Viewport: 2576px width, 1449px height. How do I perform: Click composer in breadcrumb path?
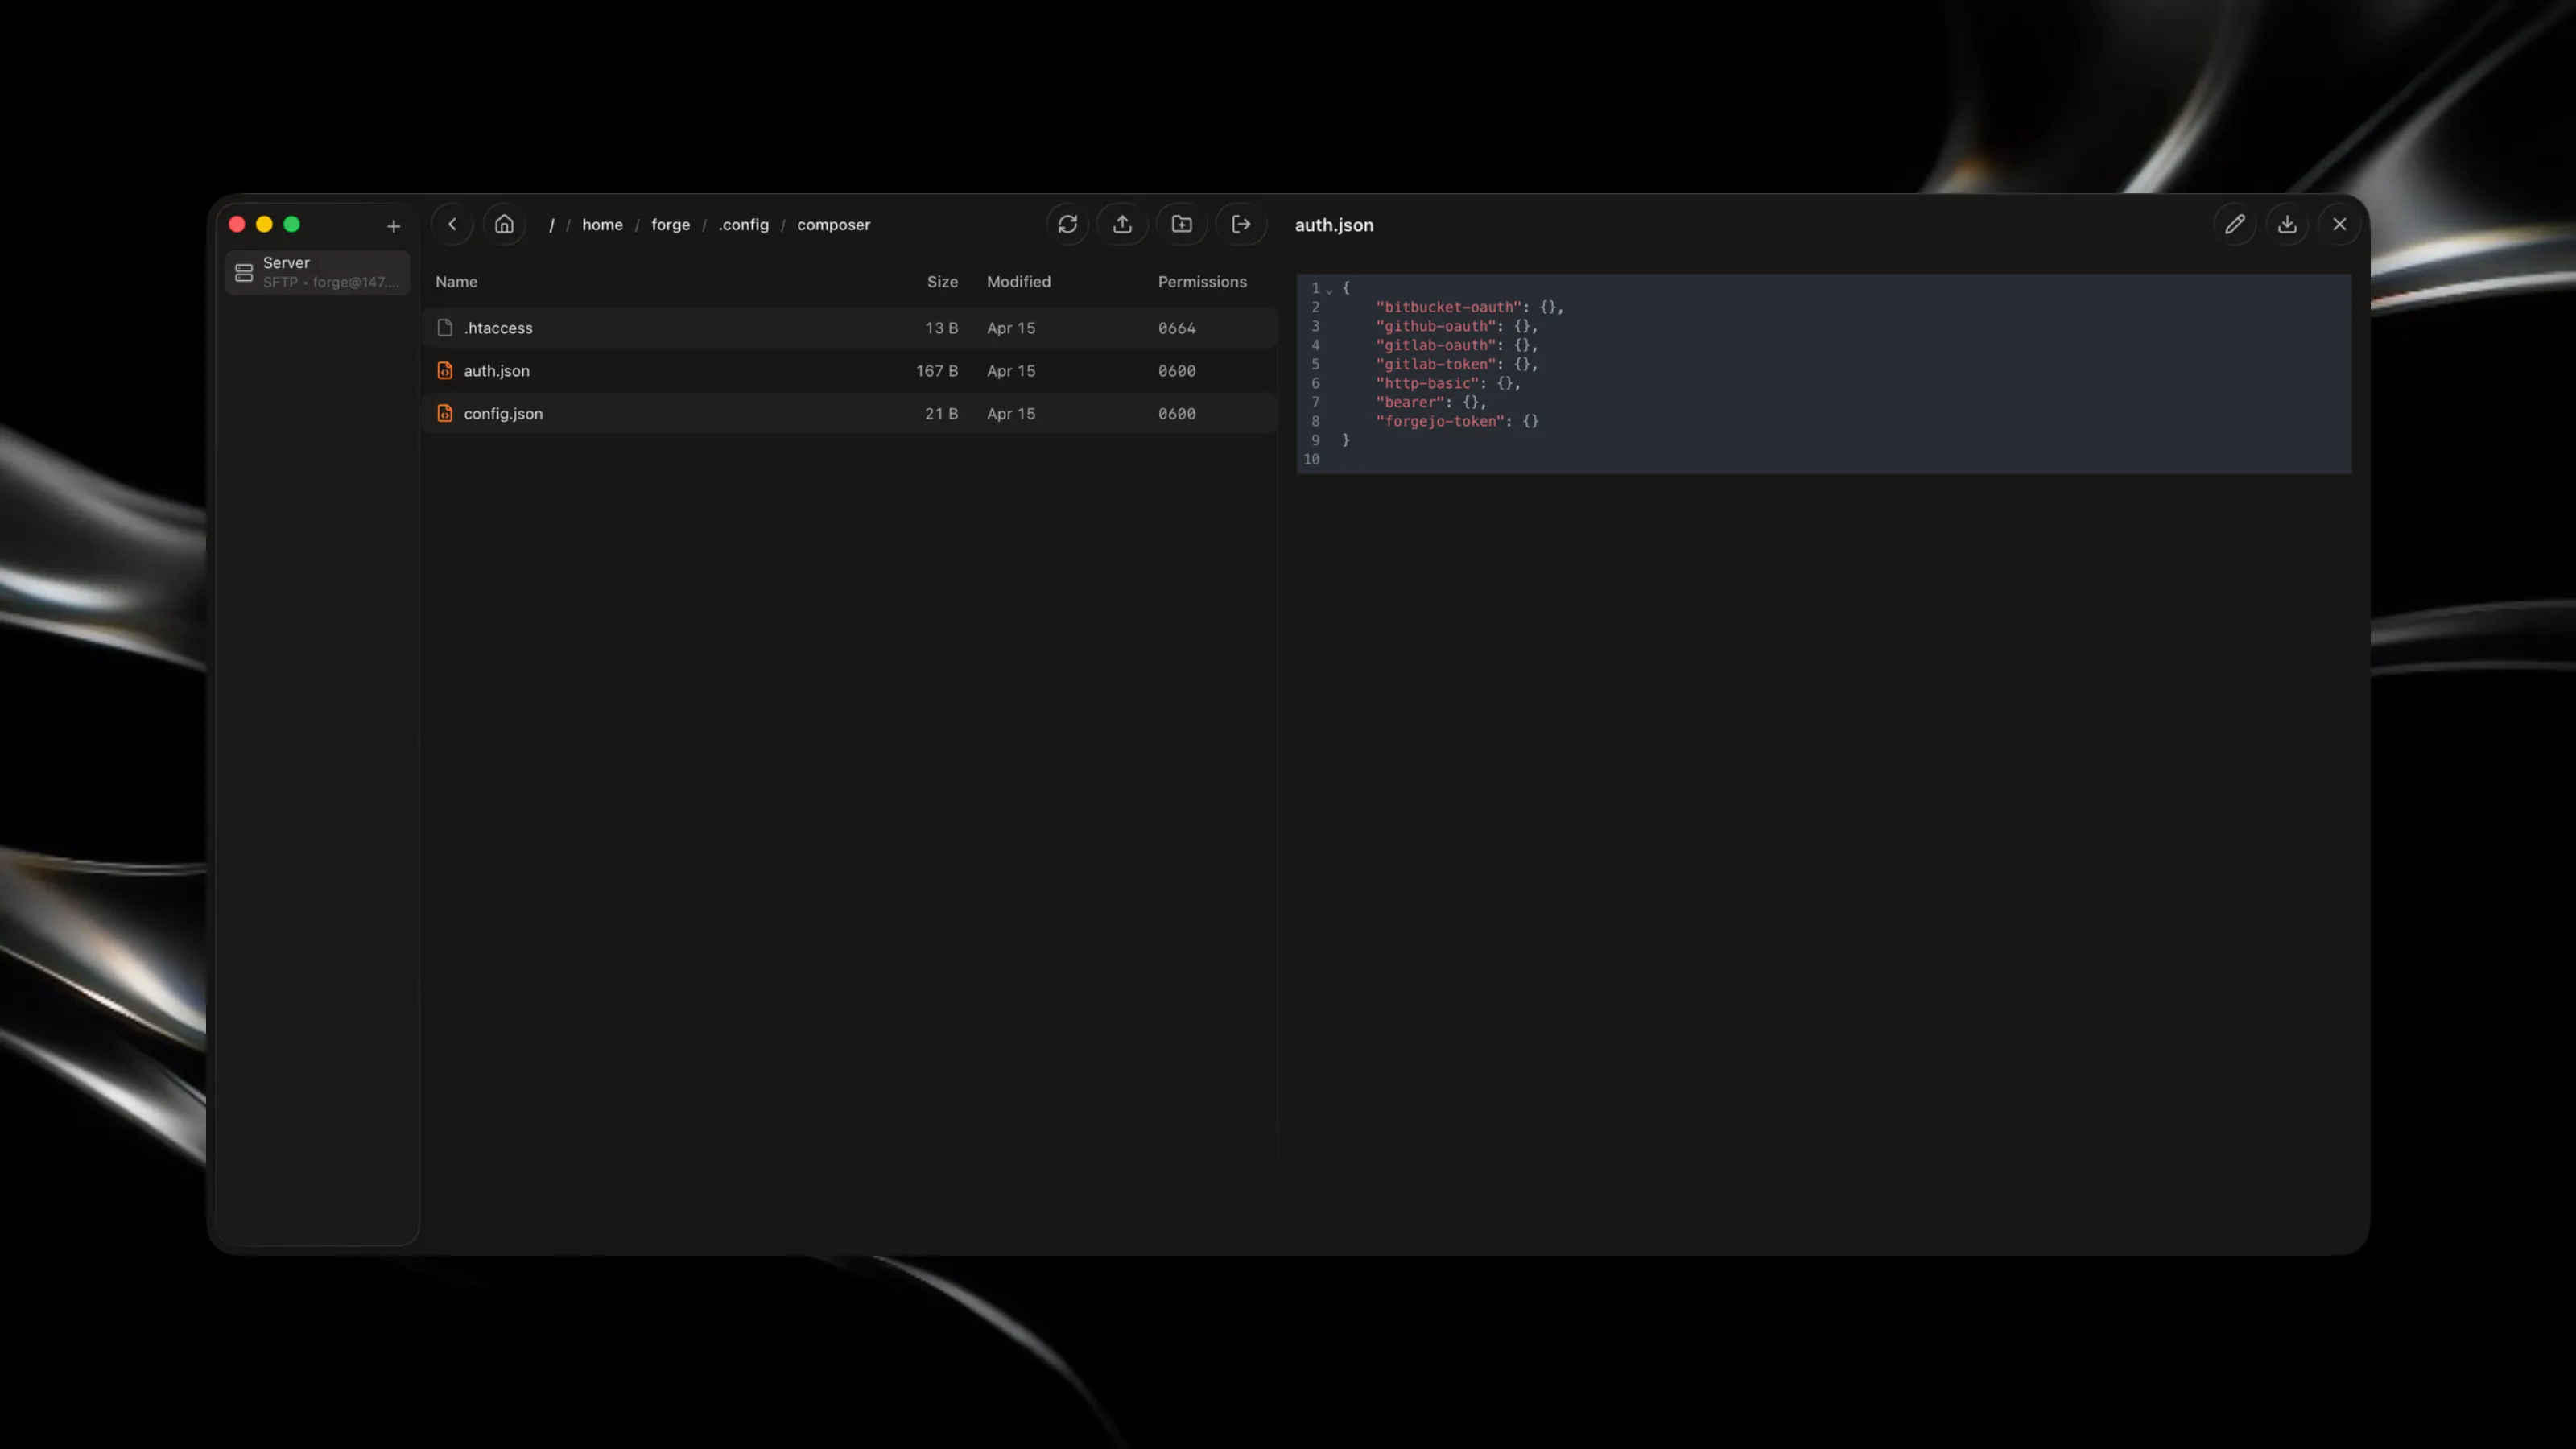[833, 225]
